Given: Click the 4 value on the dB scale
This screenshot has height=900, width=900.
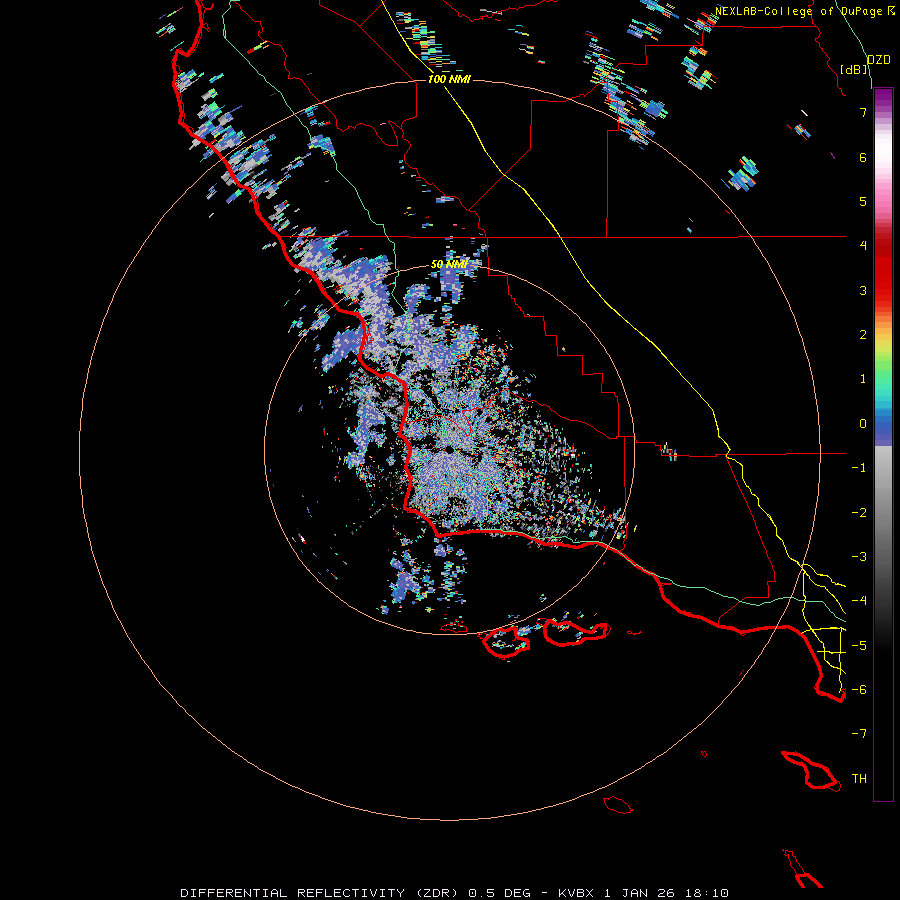Looking at the screenshot, I should [863, 246].
